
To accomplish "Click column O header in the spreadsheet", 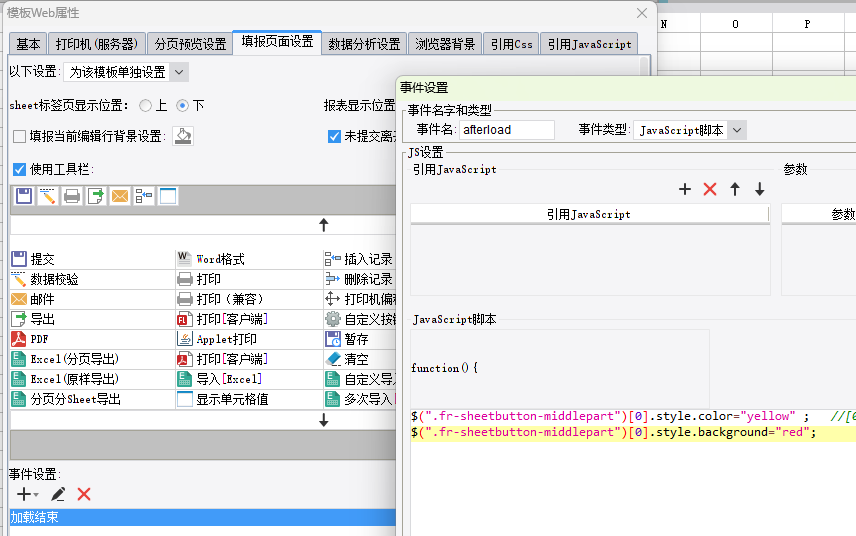I will coord(735,24).
